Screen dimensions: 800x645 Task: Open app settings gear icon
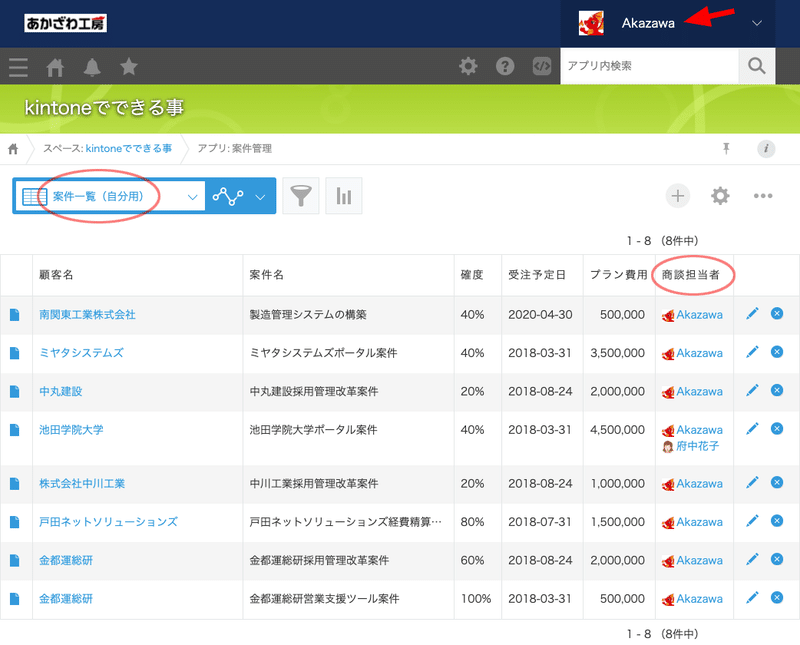point(720,196)
